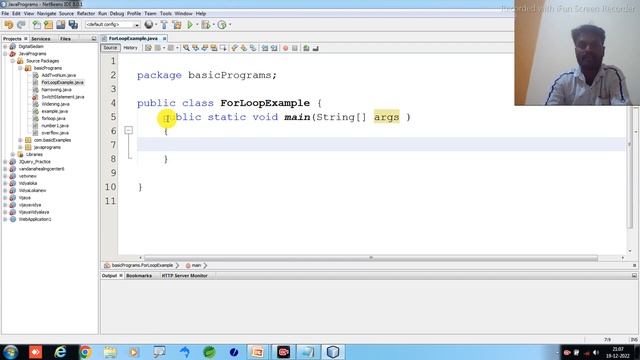Image resolution: width=640 pixels, height=360 pixels.
Task: Expand the DigitalSedan project node
Action: [5, 47]
